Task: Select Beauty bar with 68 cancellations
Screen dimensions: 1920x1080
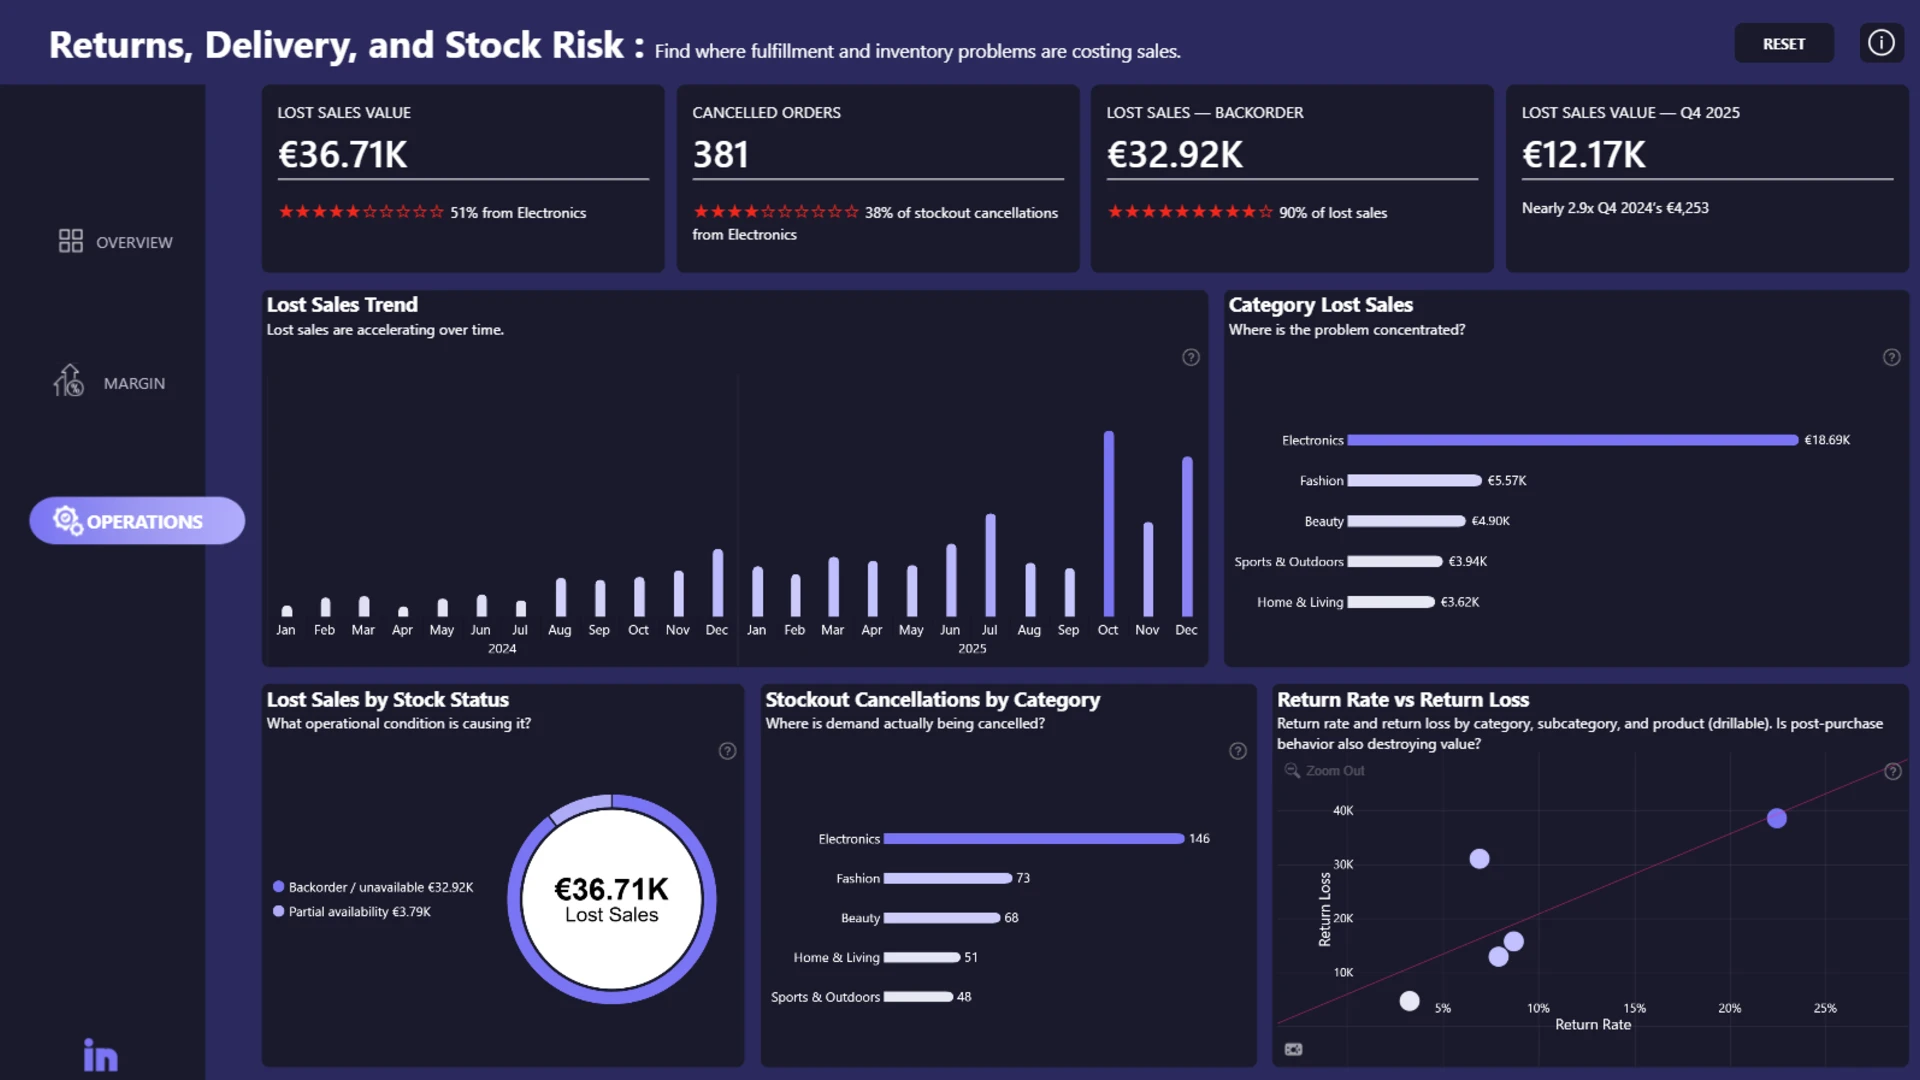Action: [941, 918]
